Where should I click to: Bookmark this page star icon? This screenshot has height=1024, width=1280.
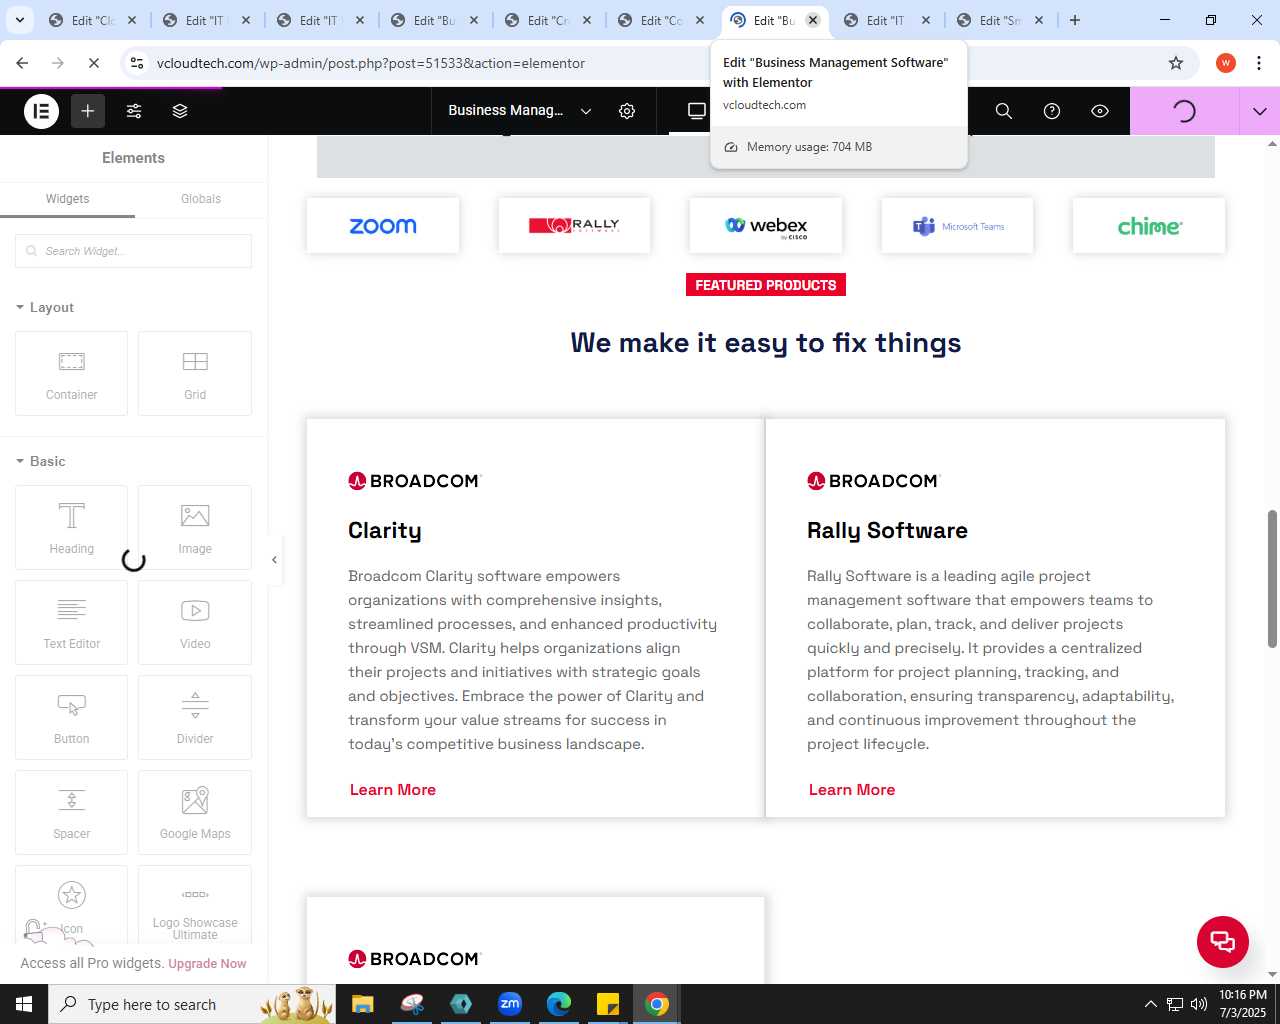1176,63
